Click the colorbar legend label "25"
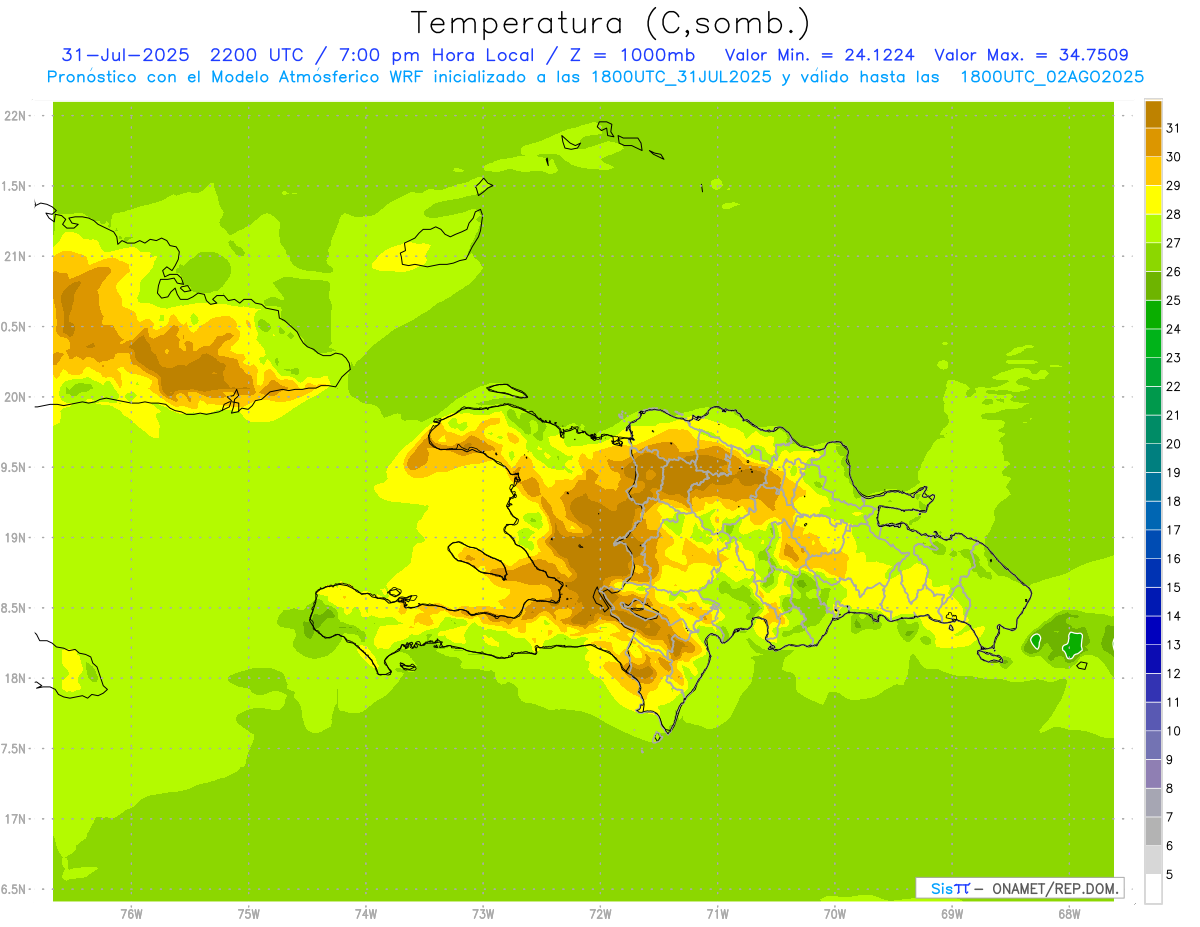Screen dimensions: 1200x927 [1174, 300]
